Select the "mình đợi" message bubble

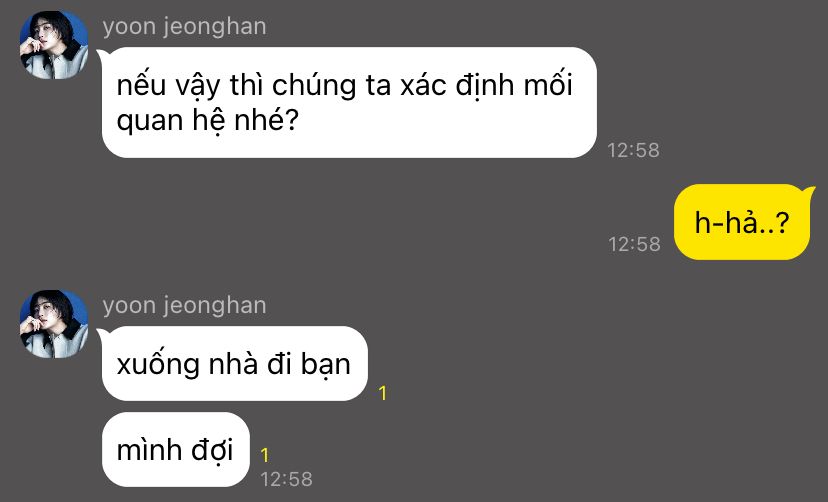(x=175, y=450)
